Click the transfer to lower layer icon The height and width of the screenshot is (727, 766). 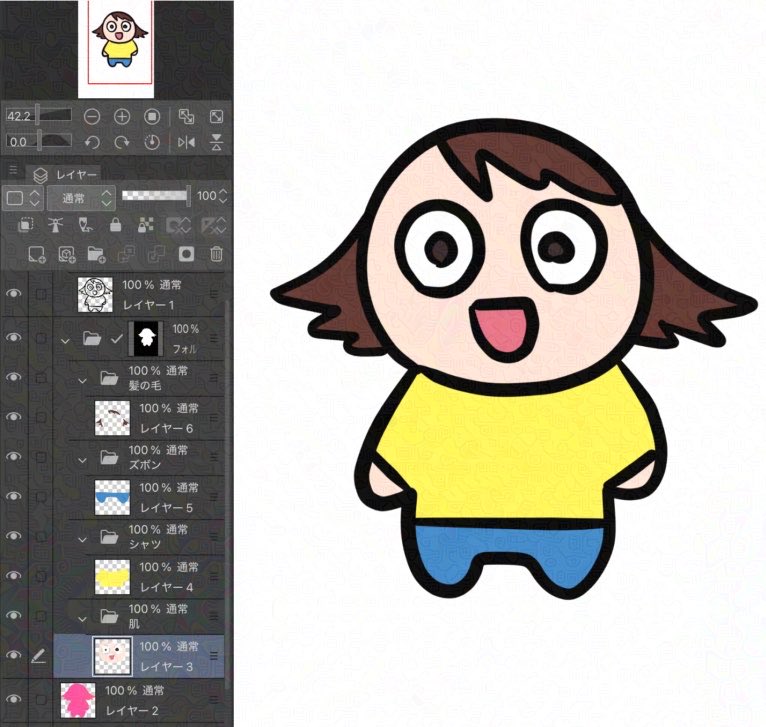[127, 254]
